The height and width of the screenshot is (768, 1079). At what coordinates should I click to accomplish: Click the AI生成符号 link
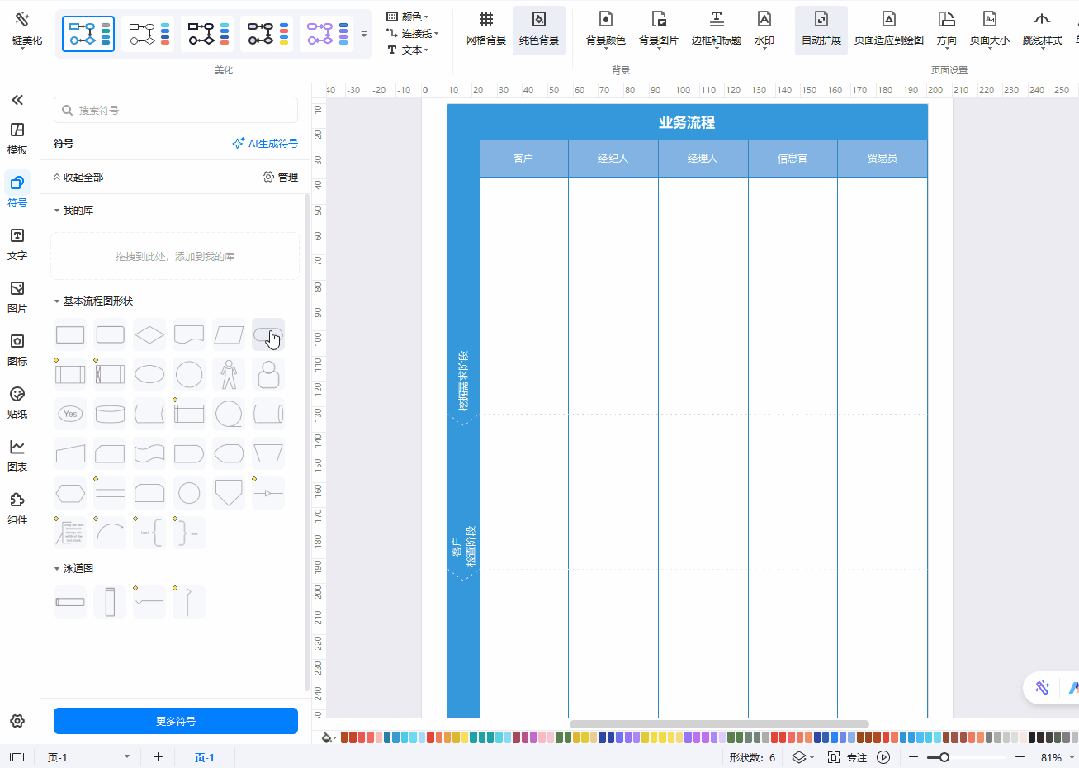[264, 144]
